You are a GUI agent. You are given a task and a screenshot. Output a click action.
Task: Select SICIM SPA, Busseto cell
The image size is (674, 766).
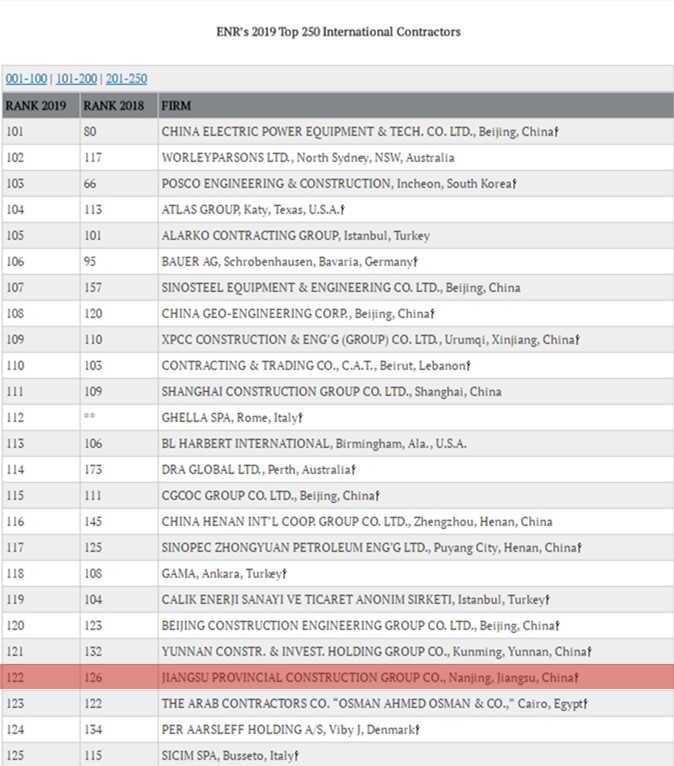[416, 755]
